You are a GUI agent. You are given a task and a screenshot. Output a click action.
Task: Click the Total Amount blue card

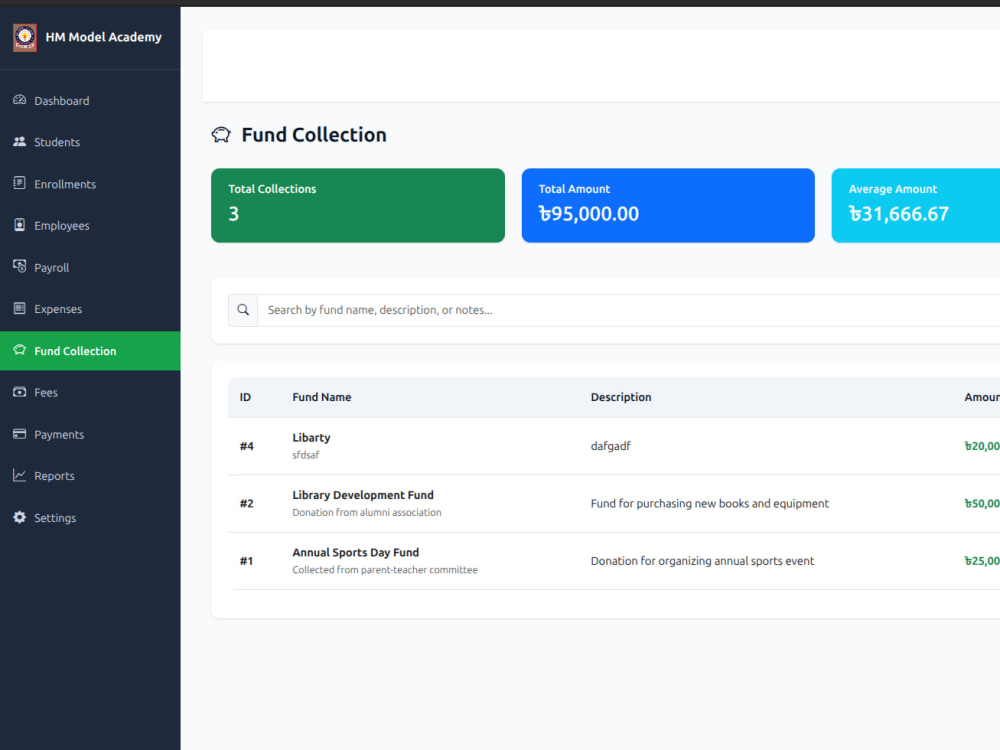(x=668, y=205)
